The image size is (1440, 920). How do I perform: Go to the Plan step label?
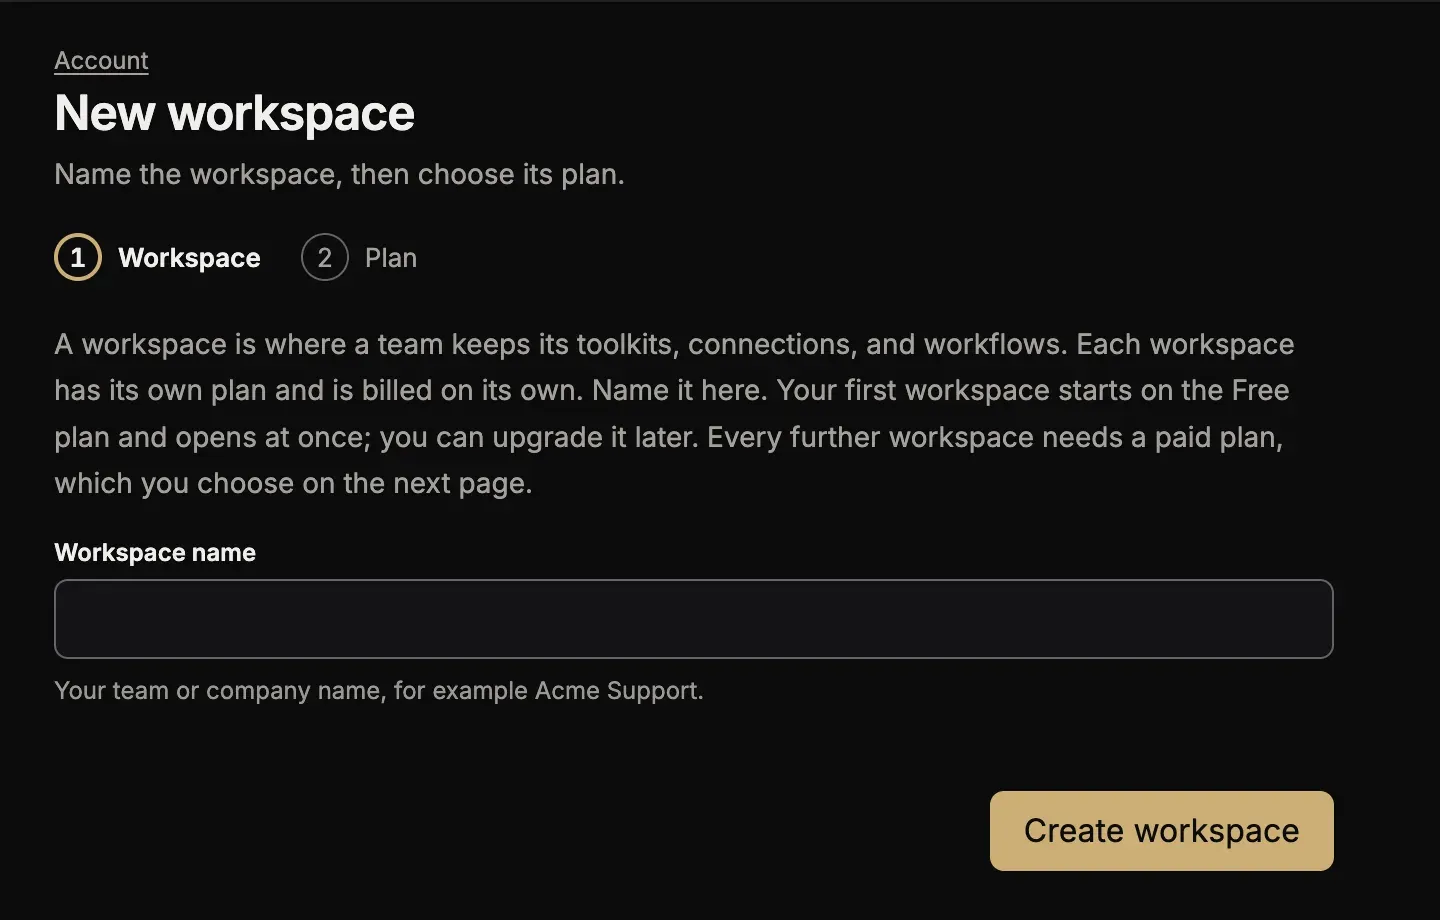coord(391,258)
